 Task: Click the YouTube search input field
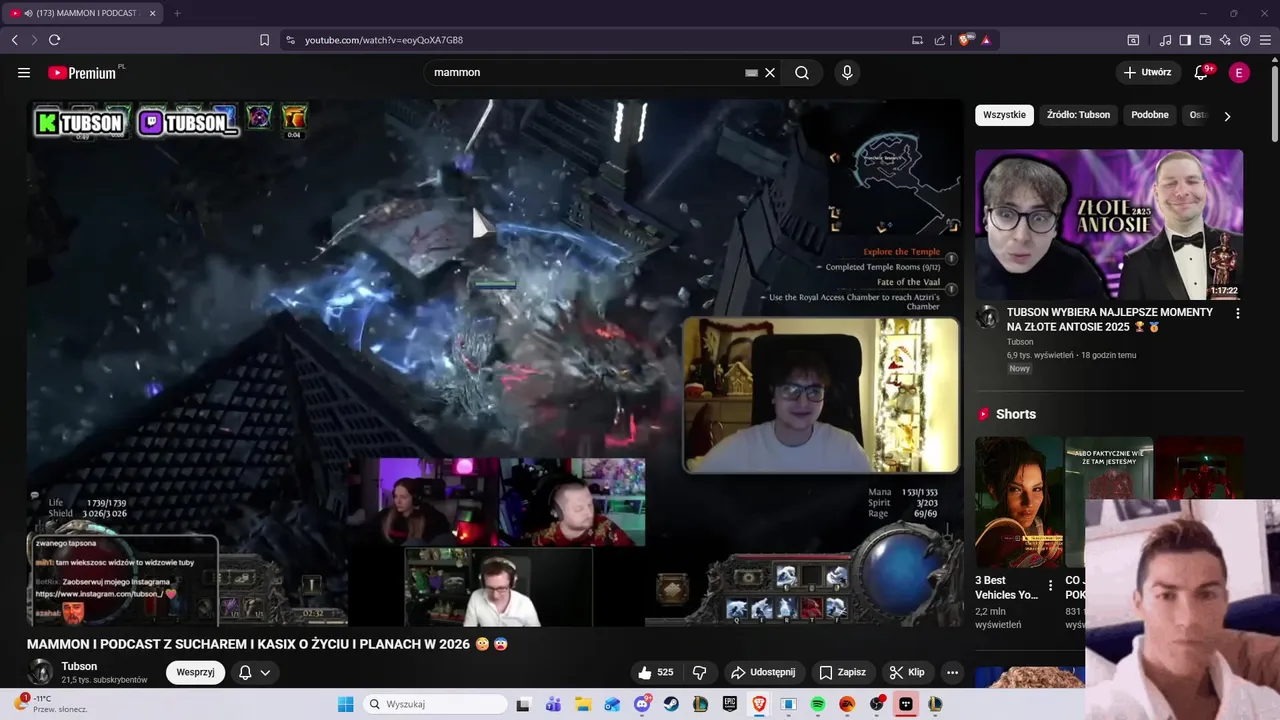pos(585,72)
